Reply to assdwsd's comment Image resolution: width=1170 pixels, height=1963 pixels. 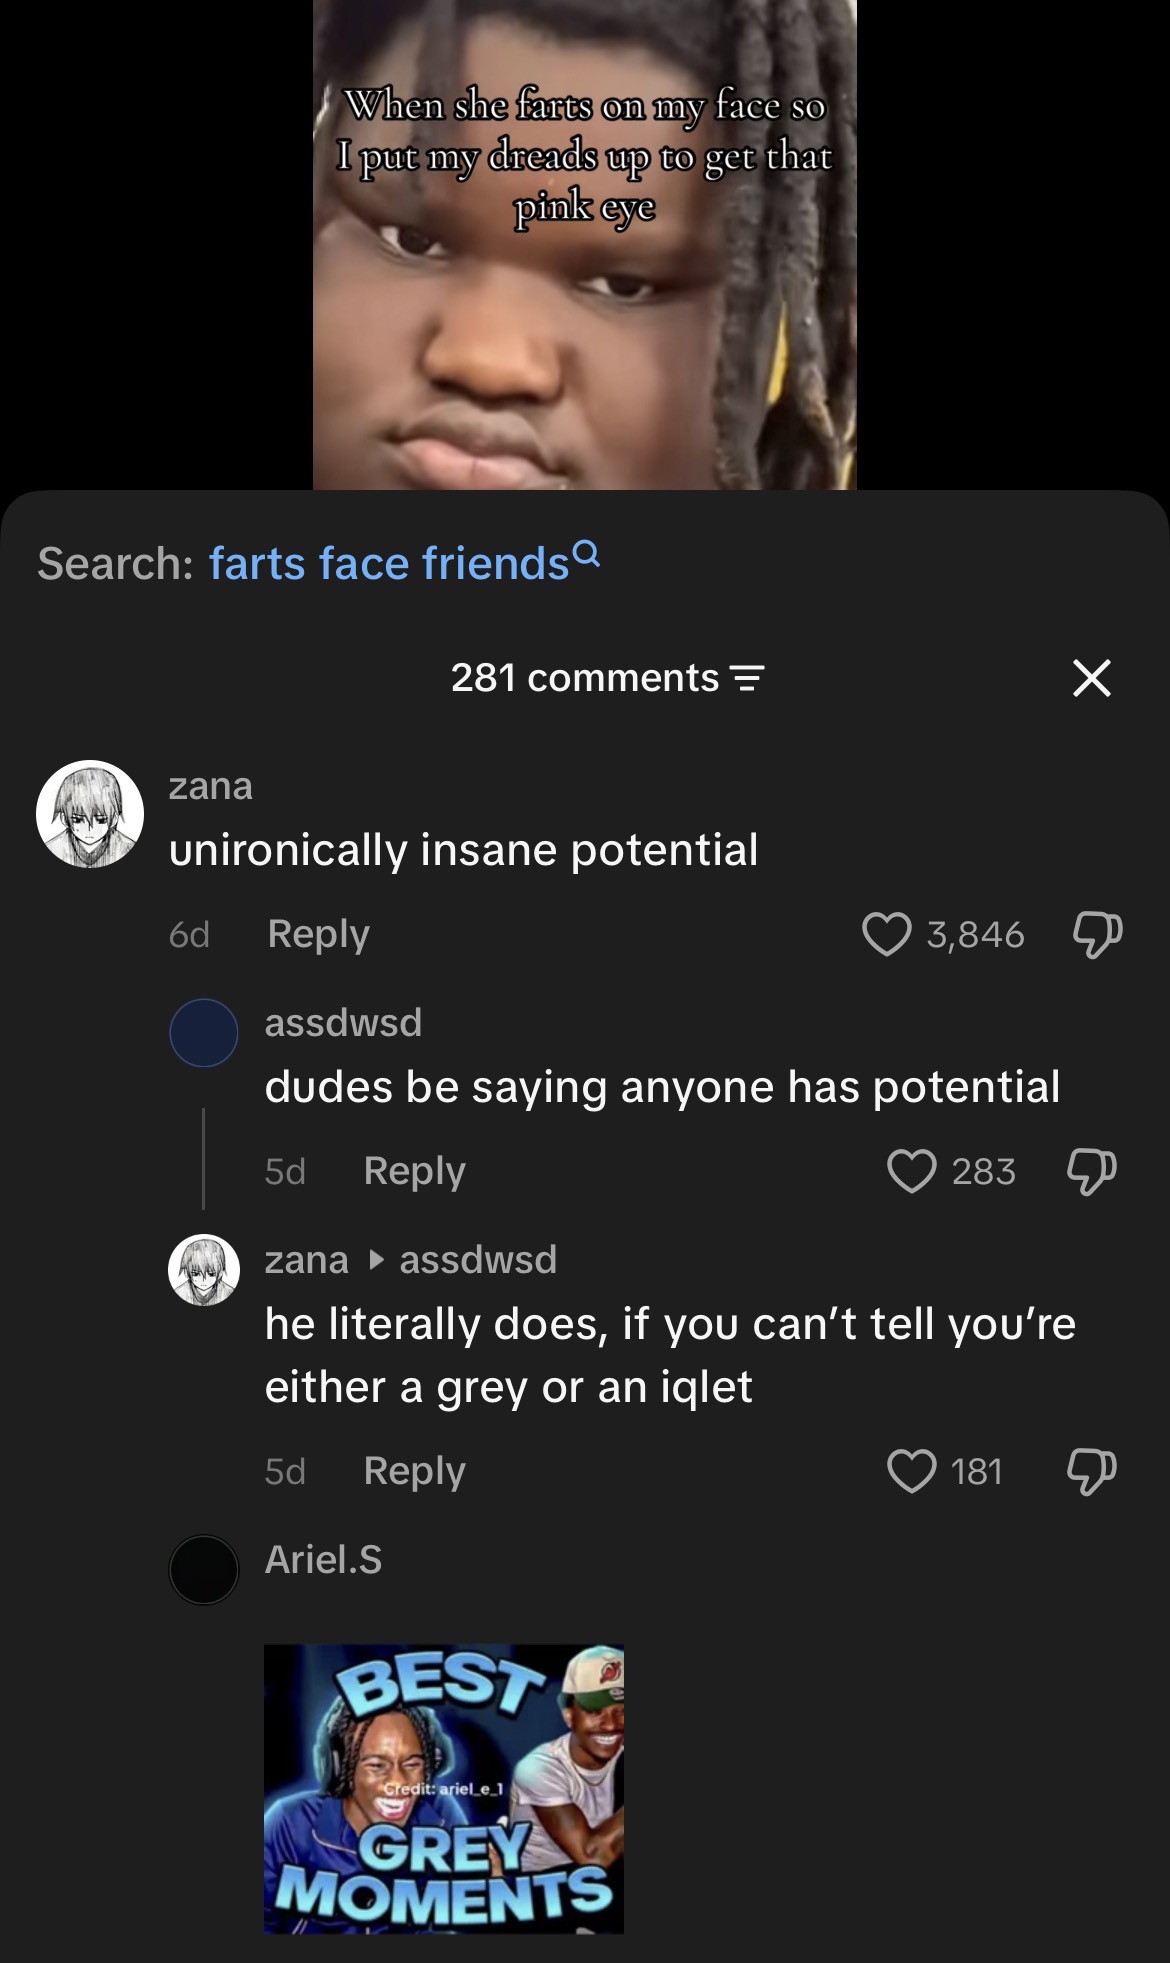tap(414, 1171)
